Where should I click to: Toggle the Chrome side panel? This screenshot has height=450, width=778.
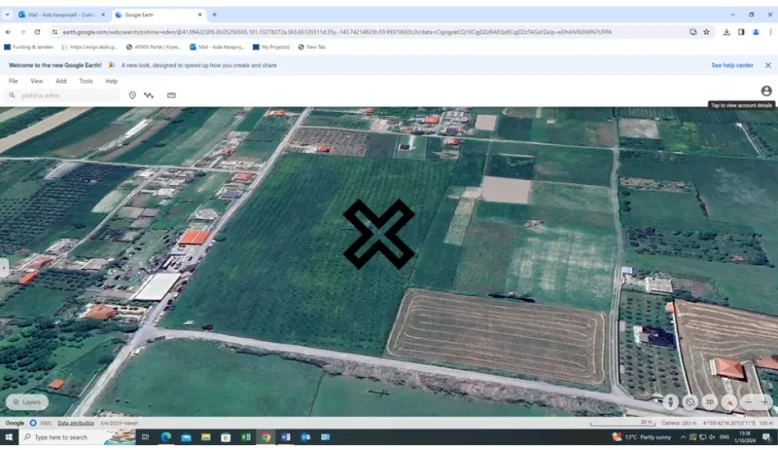click(741, 32)
